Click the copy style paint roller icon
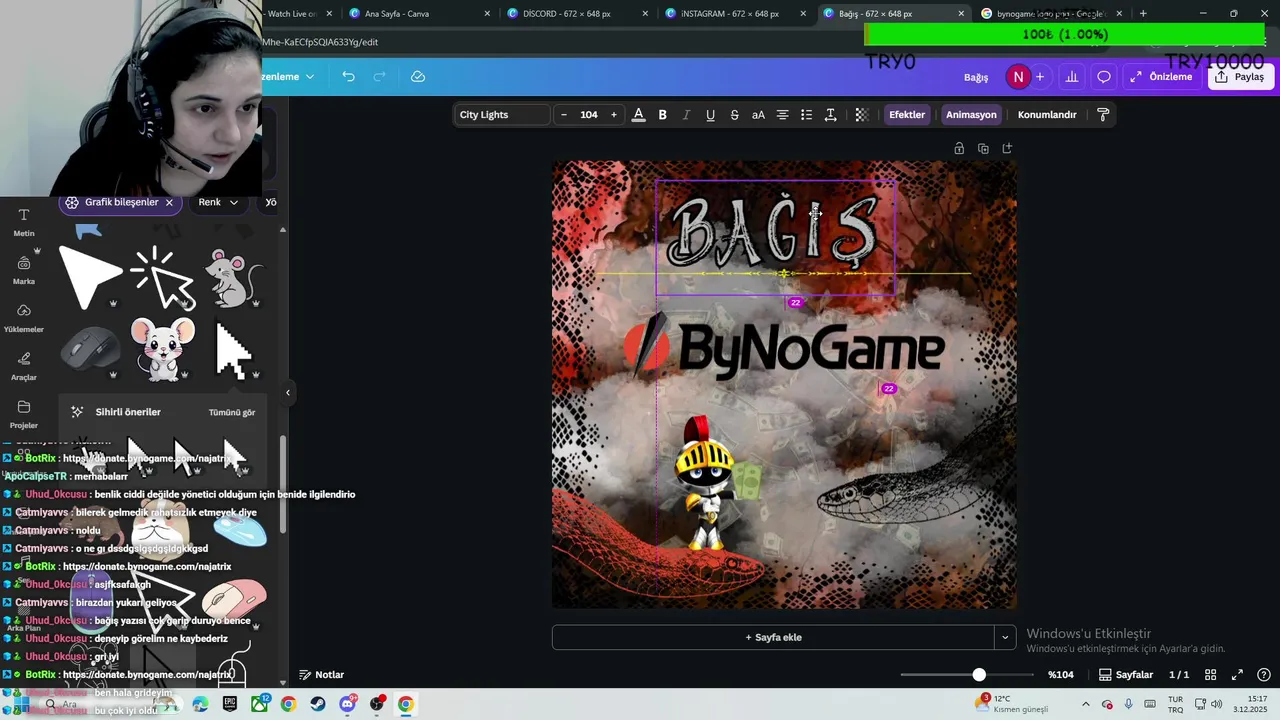This screenshot has height=720, width=1280. 1103,115
